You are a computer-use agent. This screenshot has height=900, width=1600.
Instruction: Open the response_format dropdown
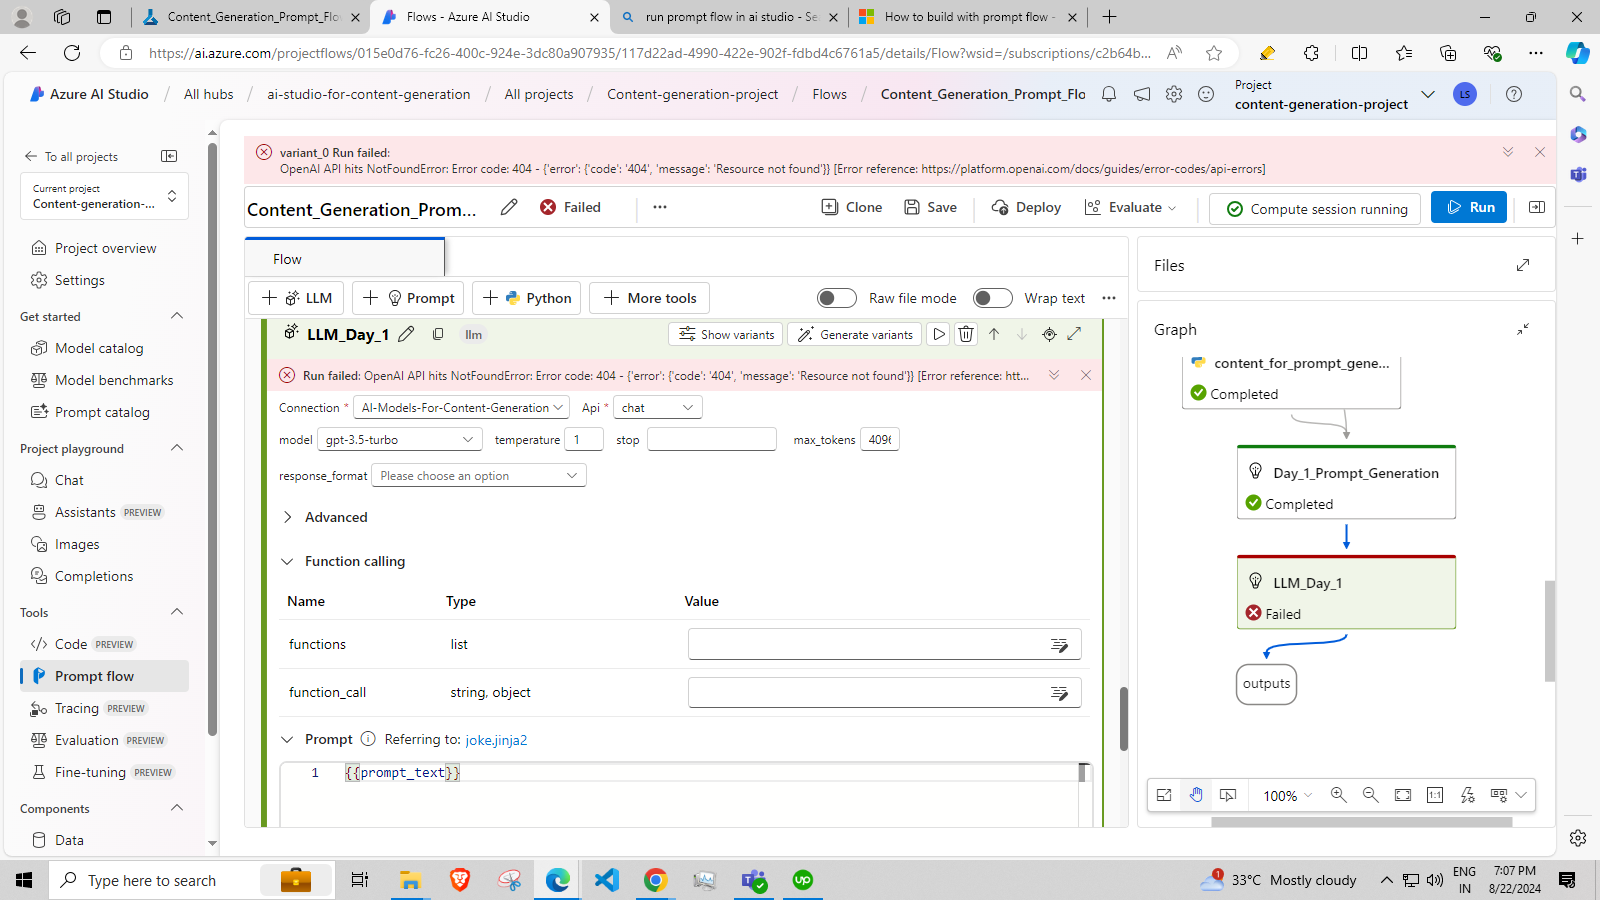coord(478,475)
